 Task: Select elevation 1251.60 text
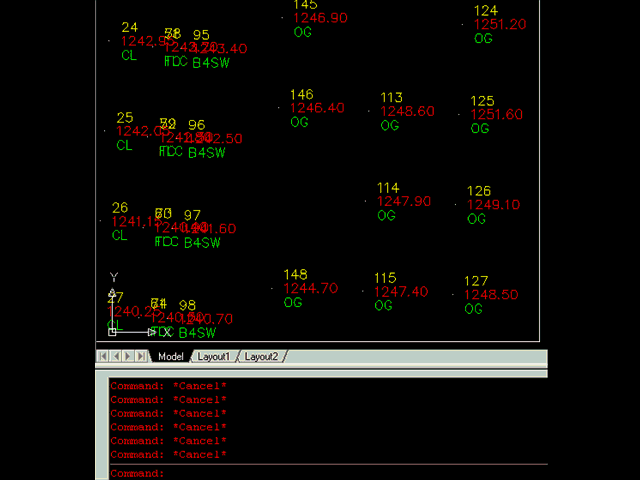pos(496,115)
